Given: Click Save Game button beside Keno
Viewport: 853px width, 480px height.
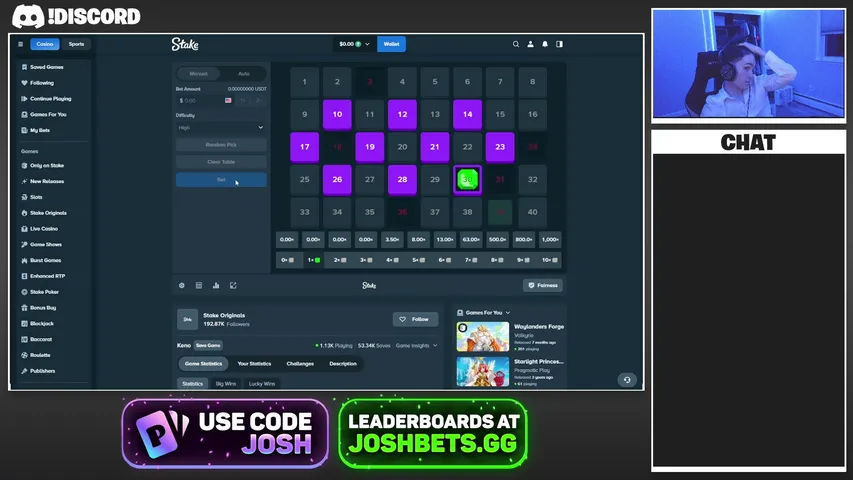Looking at the screenshot, I should click(x=208, y=346).
